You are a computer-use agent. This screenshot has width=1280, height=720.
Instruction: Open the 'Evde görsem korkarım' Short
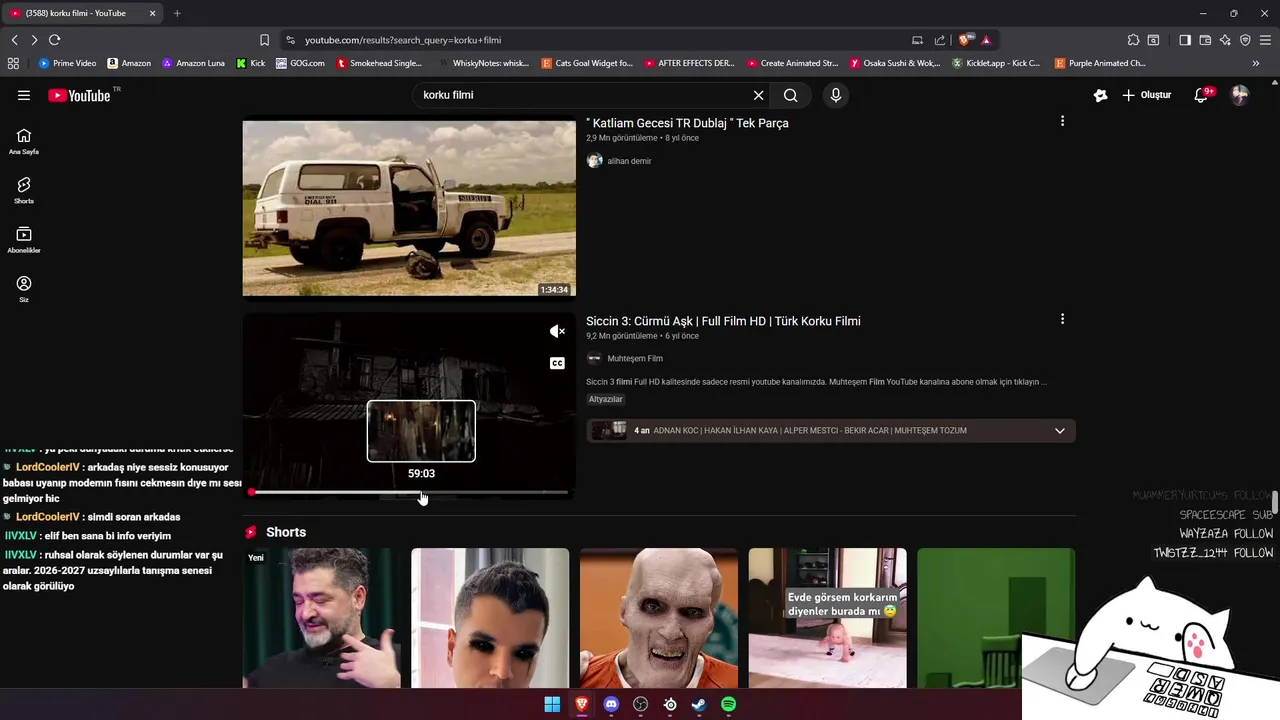828,618
